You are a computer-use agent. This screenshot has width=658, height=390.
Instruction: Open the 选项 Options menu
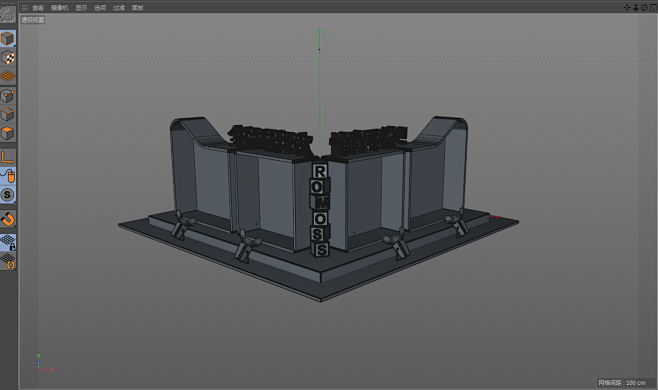(x=100, y=8)
